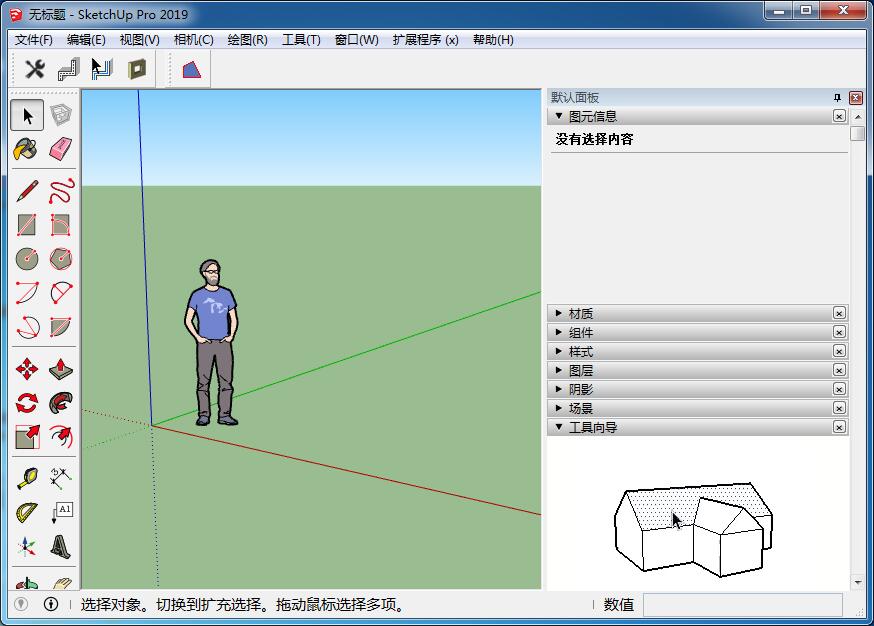Select the Follow Me tool

(x=61, y=402)
